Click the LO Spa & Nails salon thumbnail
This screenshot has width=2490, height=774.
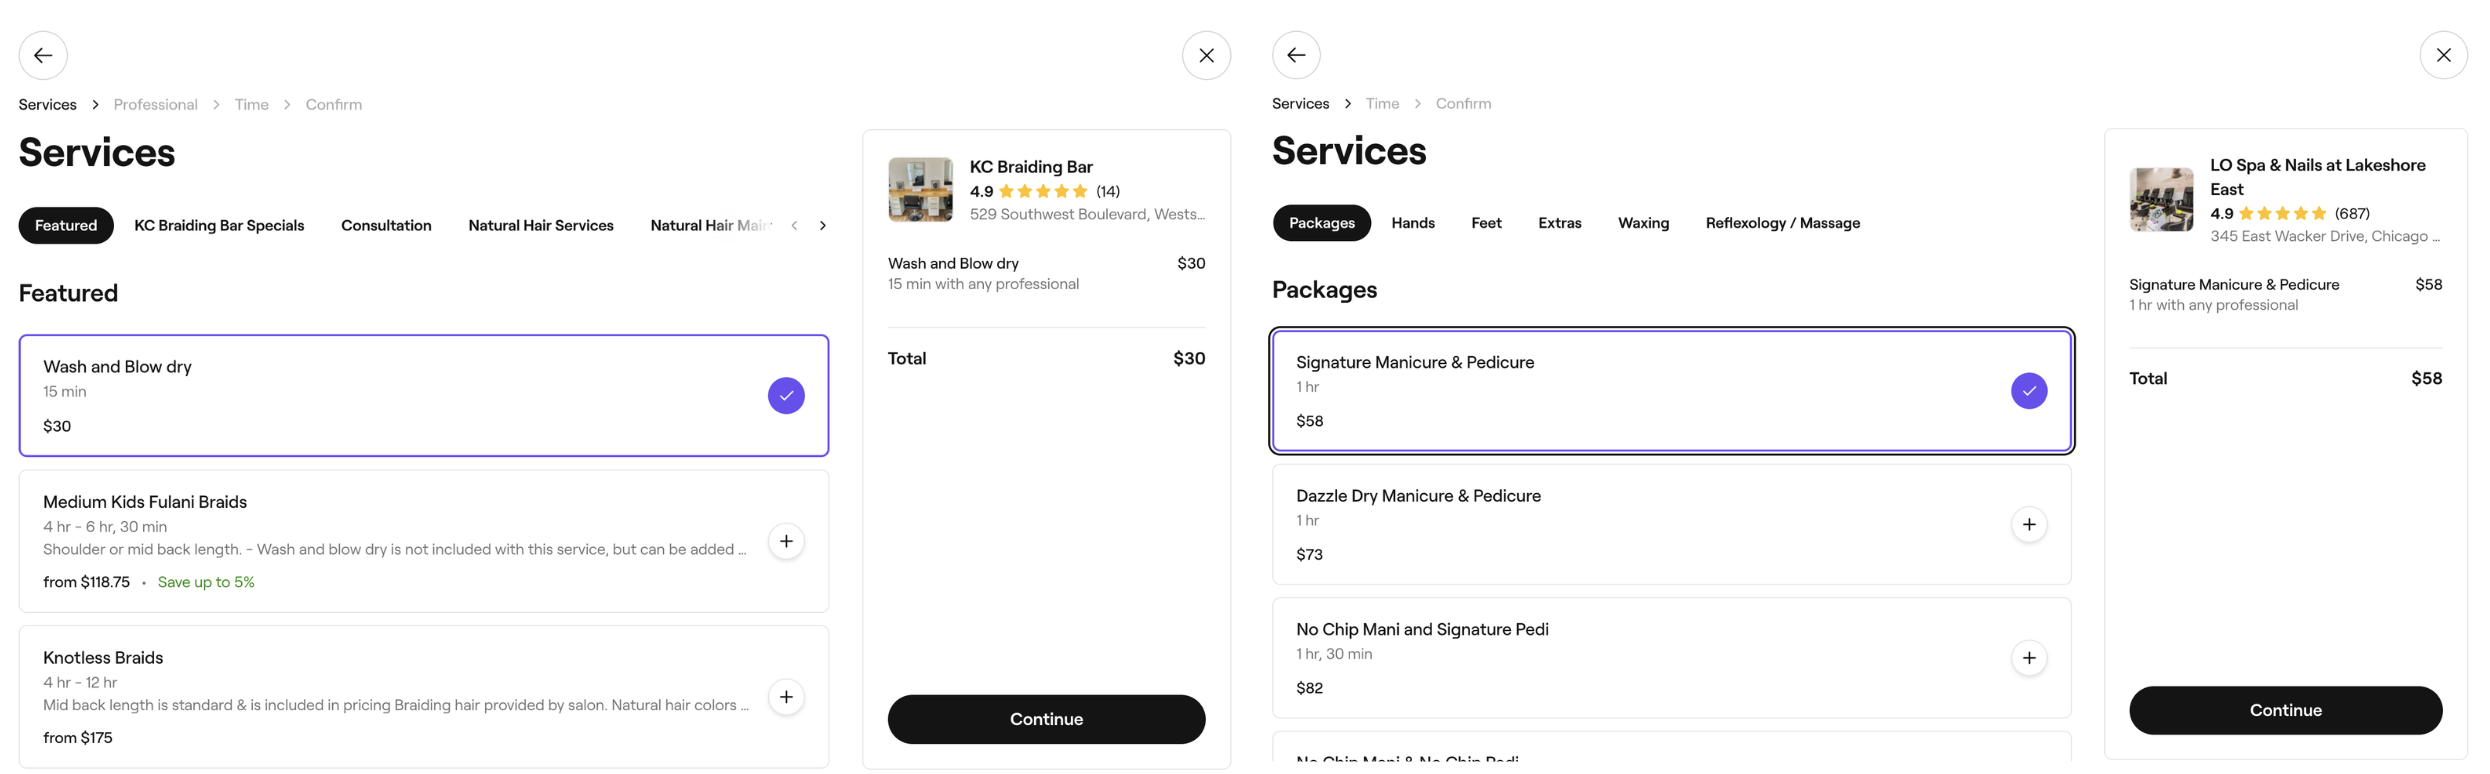pyautogui.click(x=2160, y=199)
